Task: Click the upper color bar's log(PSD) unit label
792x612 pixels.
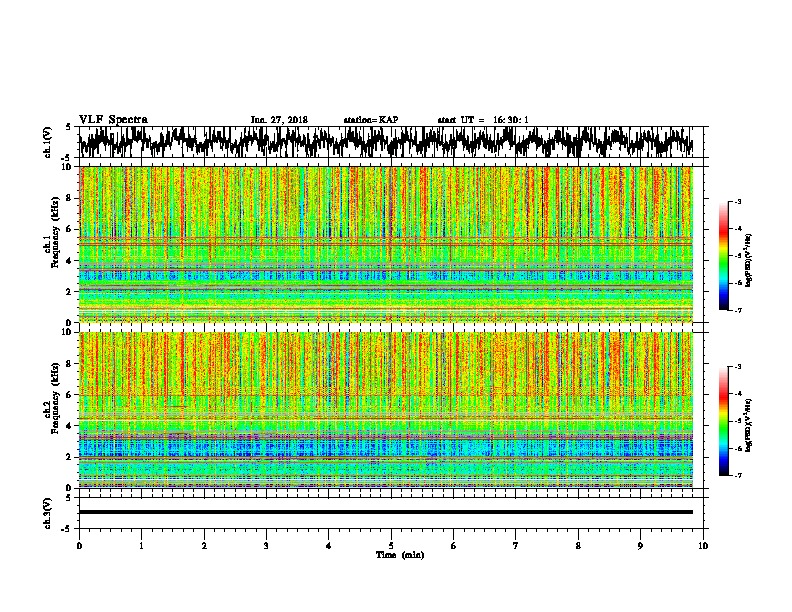Action: [749, 260]
